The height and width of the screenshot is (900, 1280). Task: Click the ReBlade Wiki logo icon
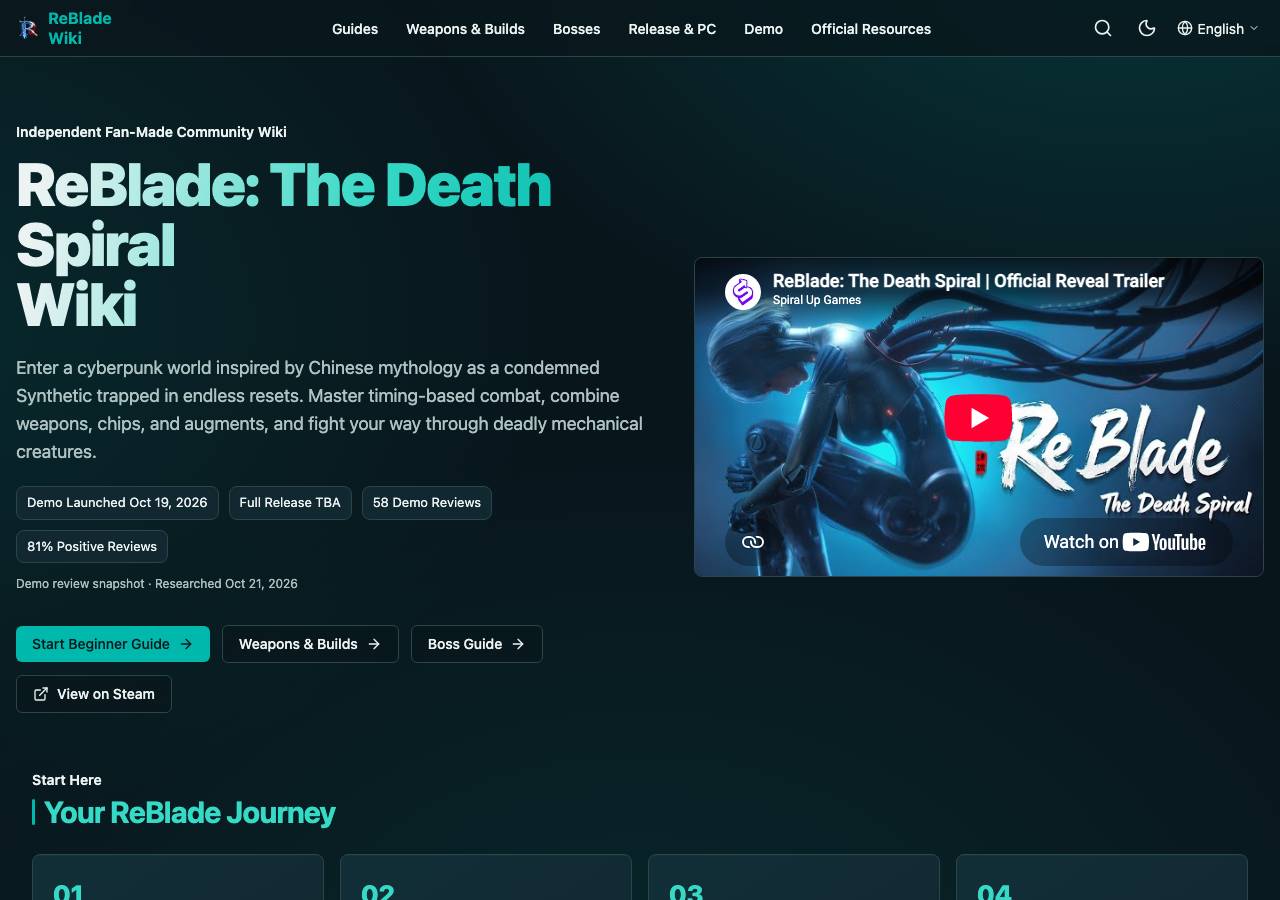coord(27,28)
